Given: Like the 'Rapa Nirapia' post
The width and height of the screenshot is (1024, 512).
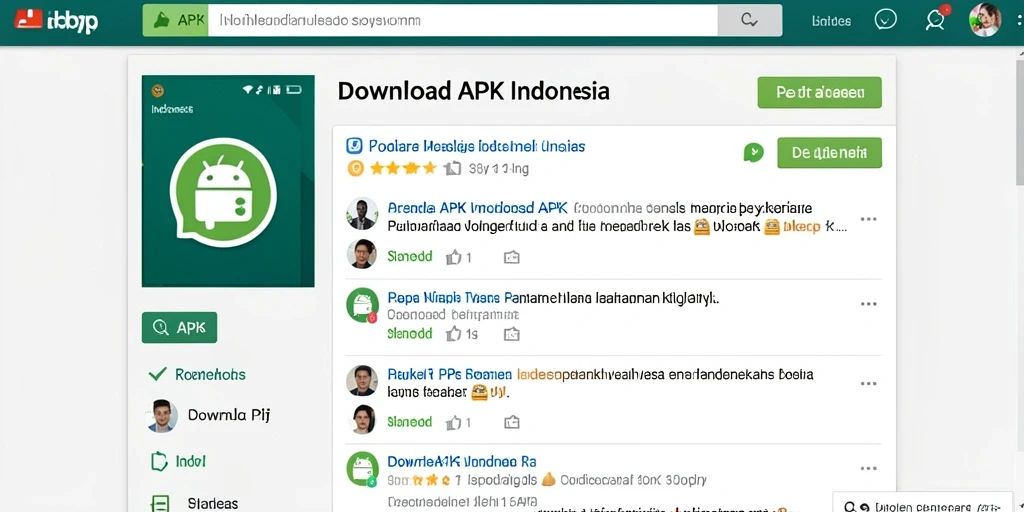Looking at the screenshot, I should click(453, 334).
